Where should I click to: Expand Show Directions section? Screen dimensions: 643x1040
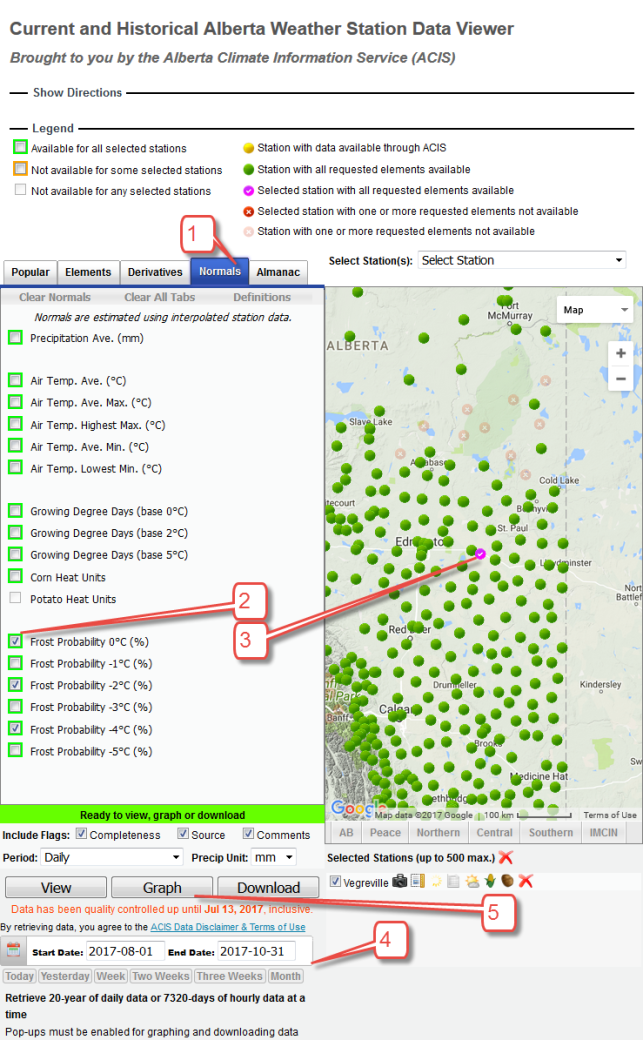[x=78, y=92]
